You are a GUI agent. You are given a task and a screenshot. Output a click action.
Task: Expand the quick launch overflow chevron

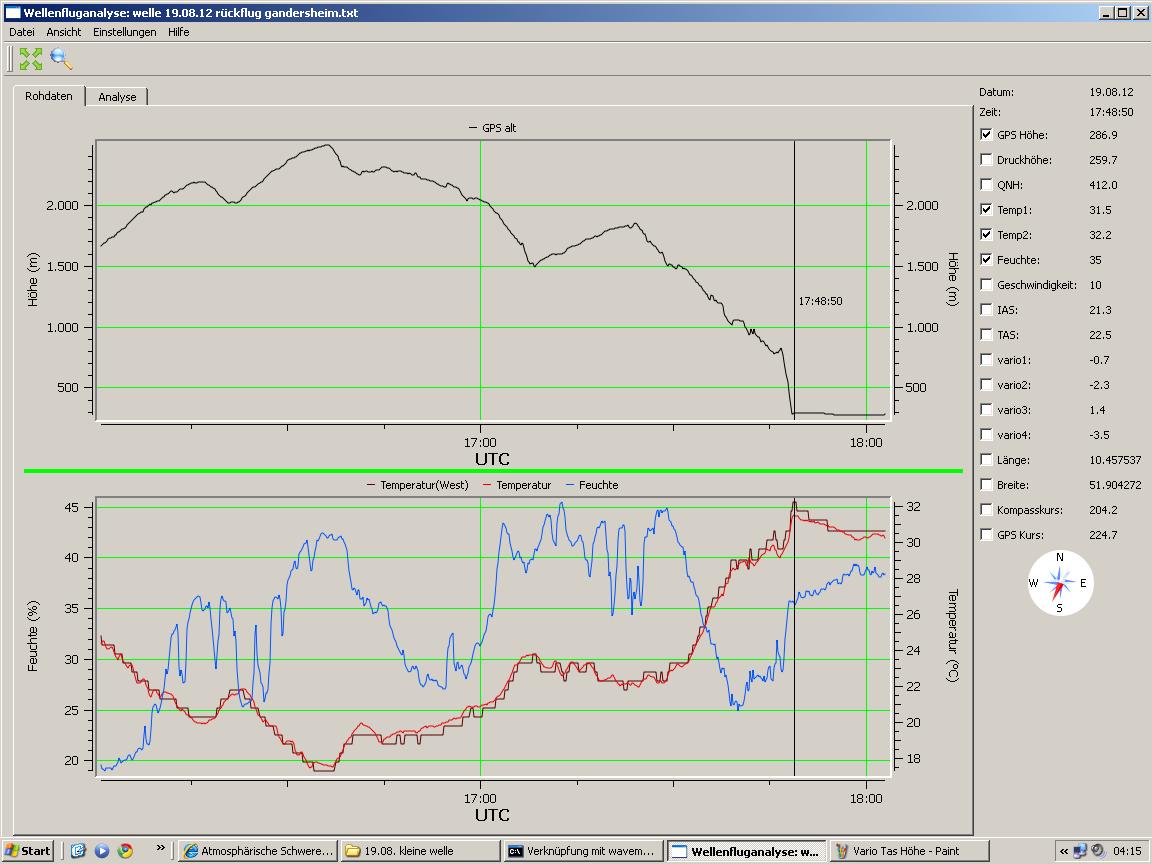click(x=160, y=848)
